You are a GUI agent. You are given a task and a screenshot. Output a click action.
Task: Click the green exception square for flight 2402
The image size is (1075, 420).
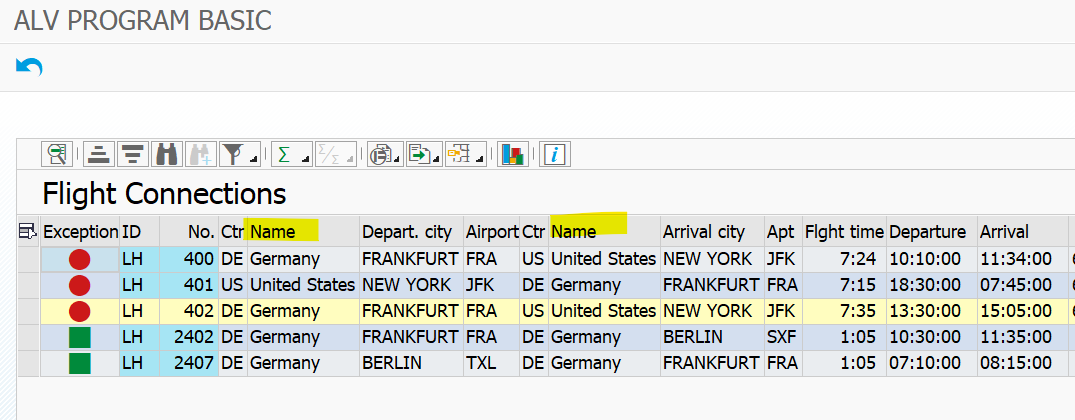(x=80, y=337)
